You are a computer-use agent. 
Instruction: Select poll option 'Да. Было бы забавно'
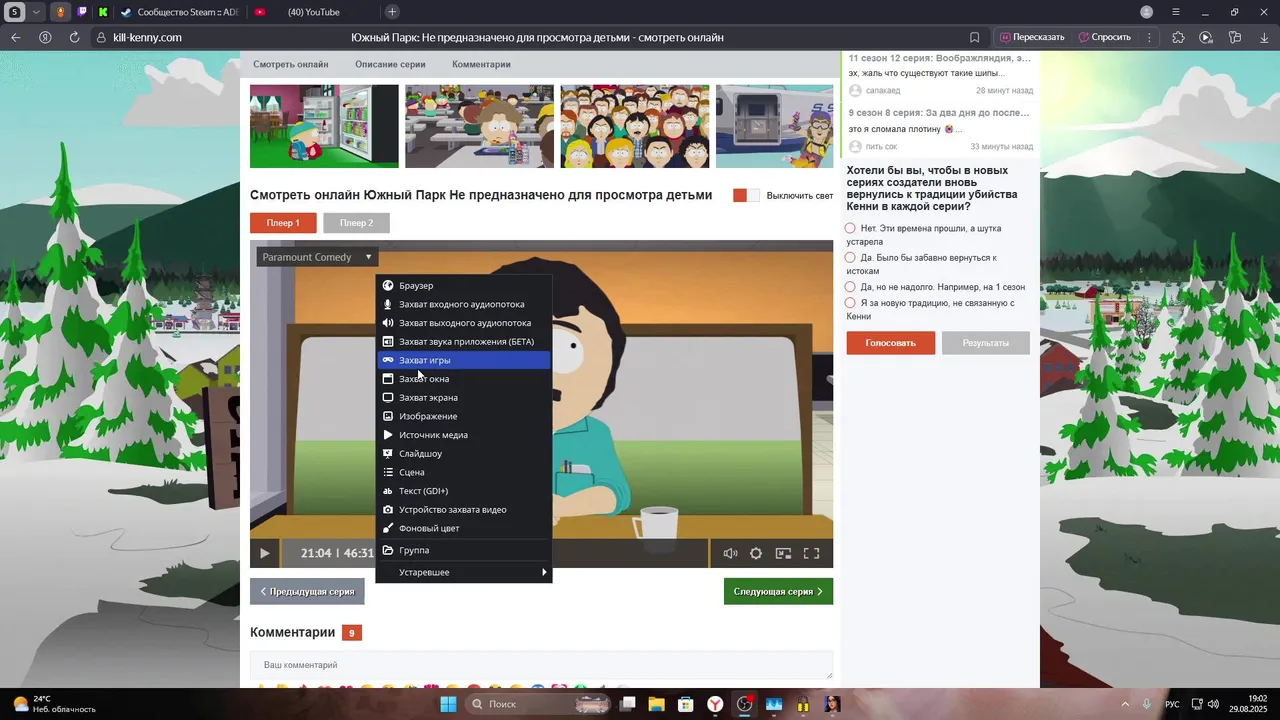point(851,257)
